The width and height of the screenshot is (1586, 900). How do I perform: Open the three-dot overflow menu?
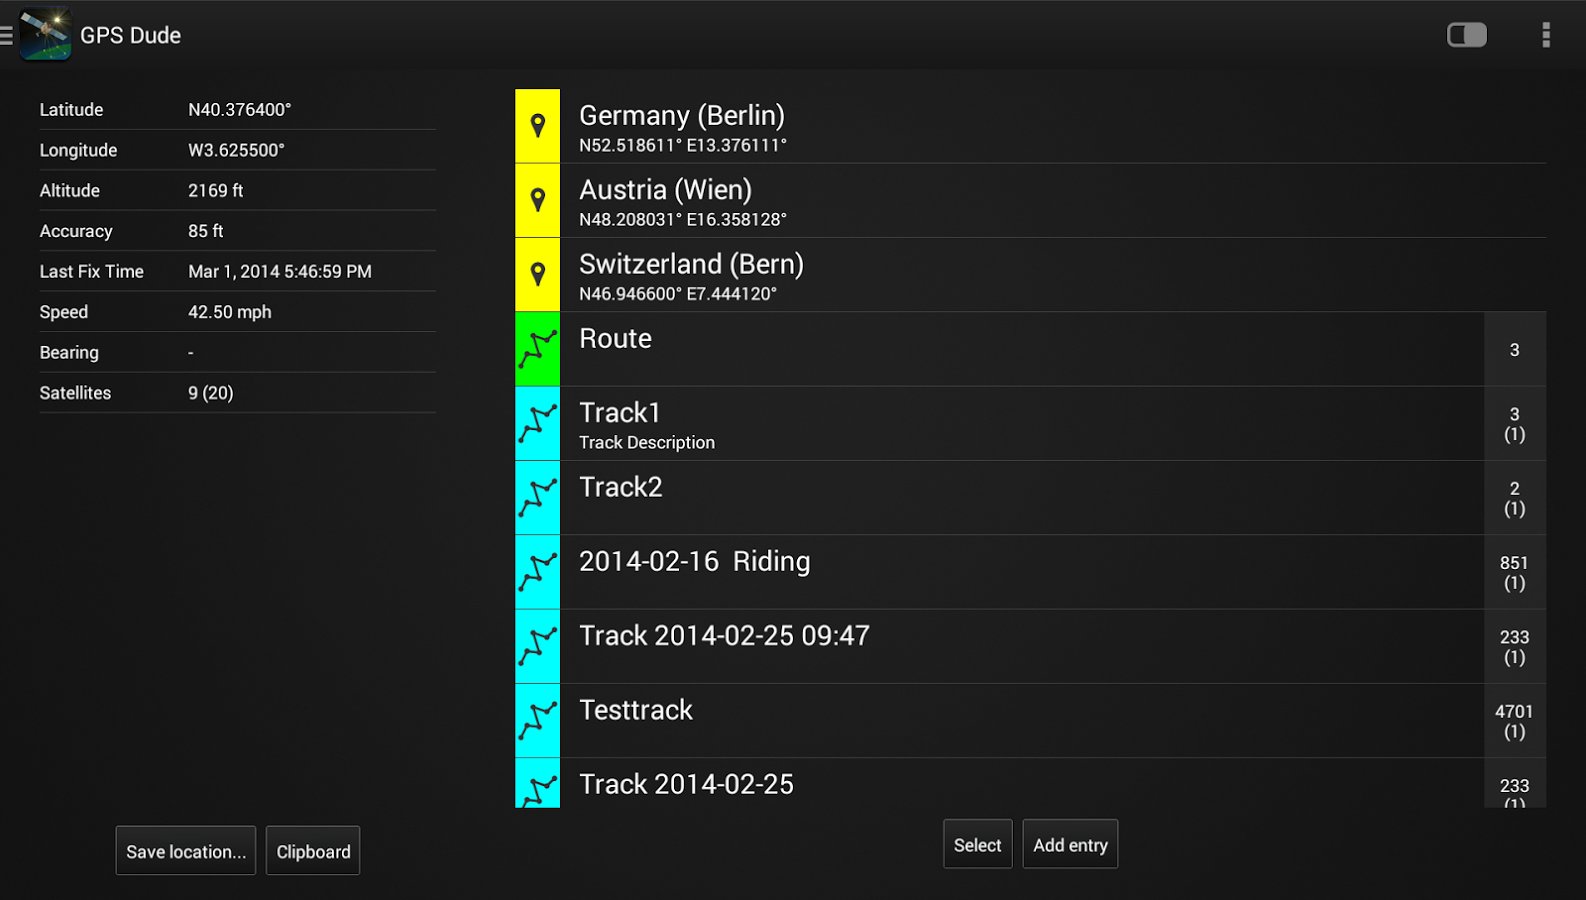(1546, 35)
